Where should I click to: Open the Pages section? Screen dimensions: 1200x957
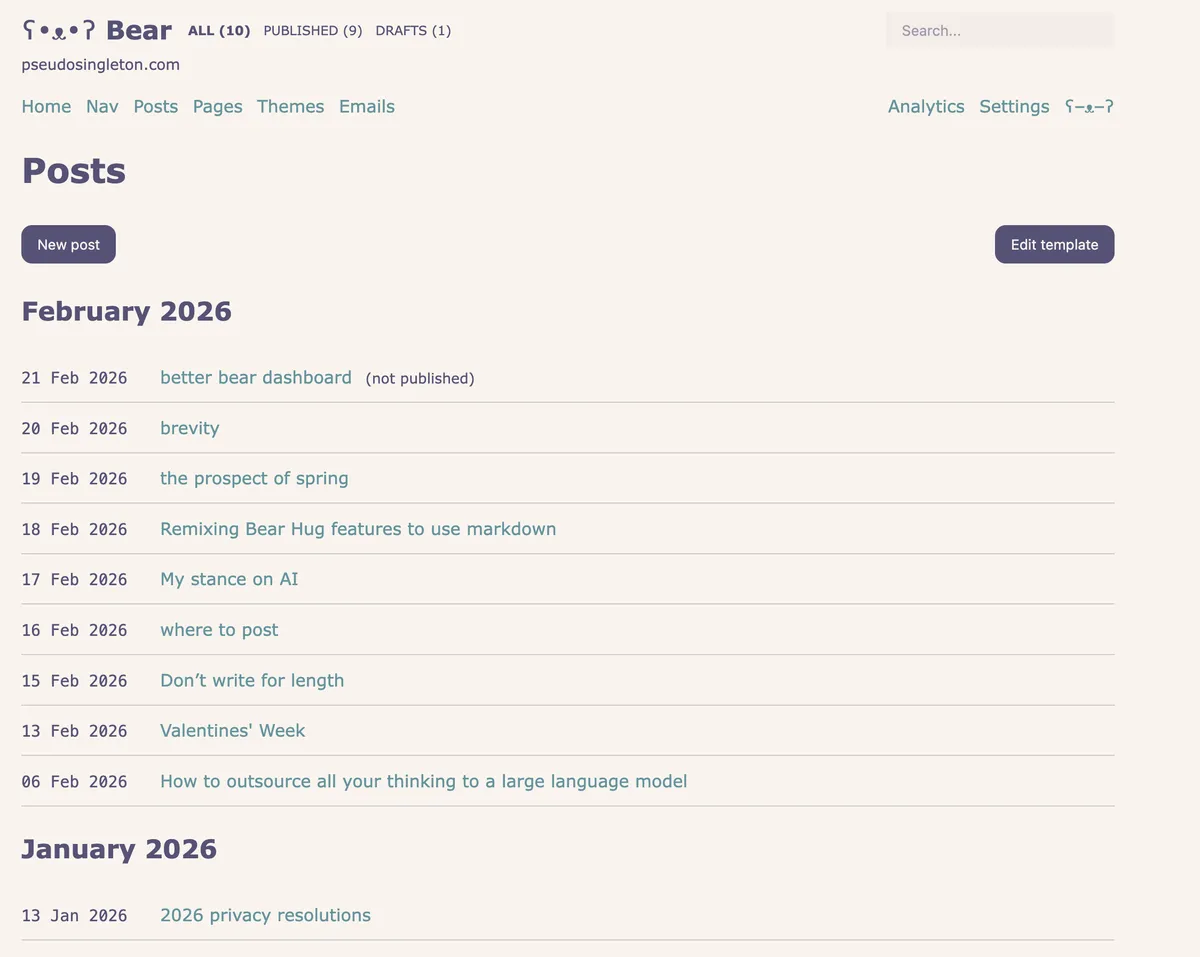(x=218, y=106)
